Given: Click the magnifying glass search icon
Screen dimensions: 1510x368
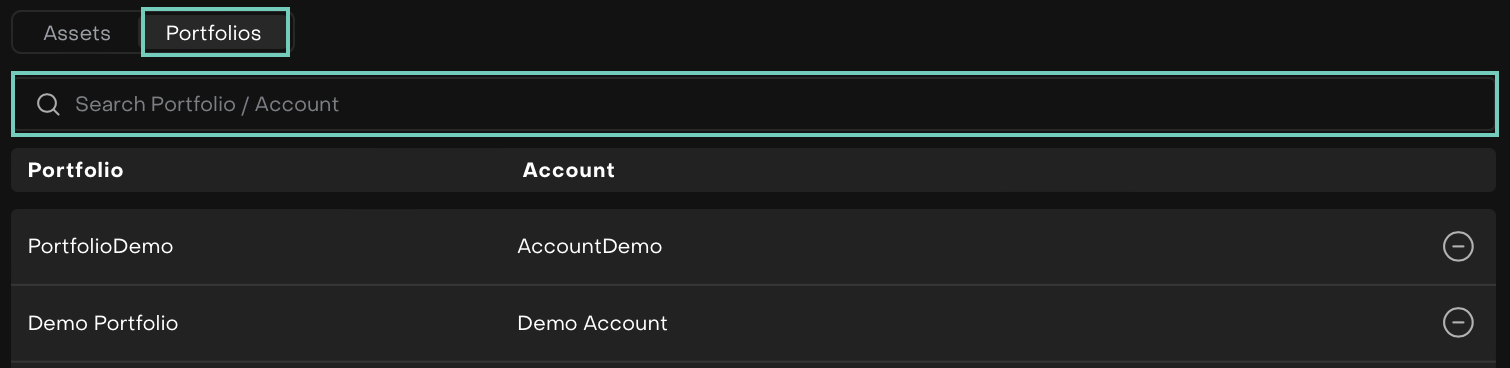Looking at the screenshot, I should click(x=48, y=104).
